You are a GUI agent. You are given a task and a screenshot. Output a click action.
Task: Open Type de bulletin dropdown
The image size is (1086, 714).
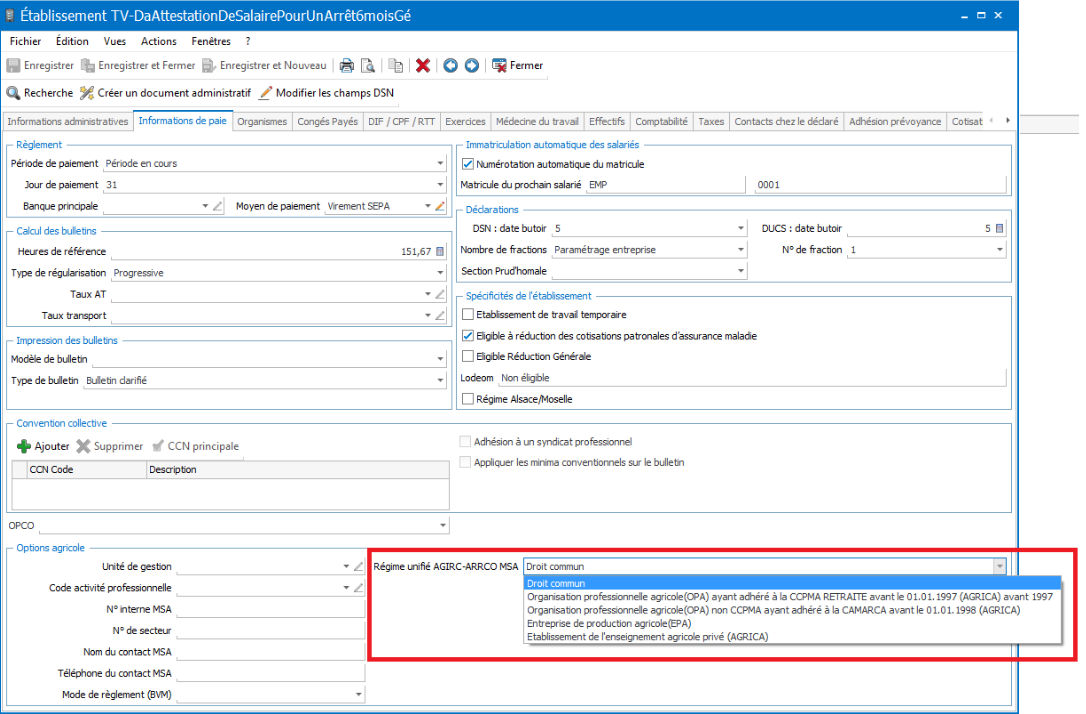440,380
